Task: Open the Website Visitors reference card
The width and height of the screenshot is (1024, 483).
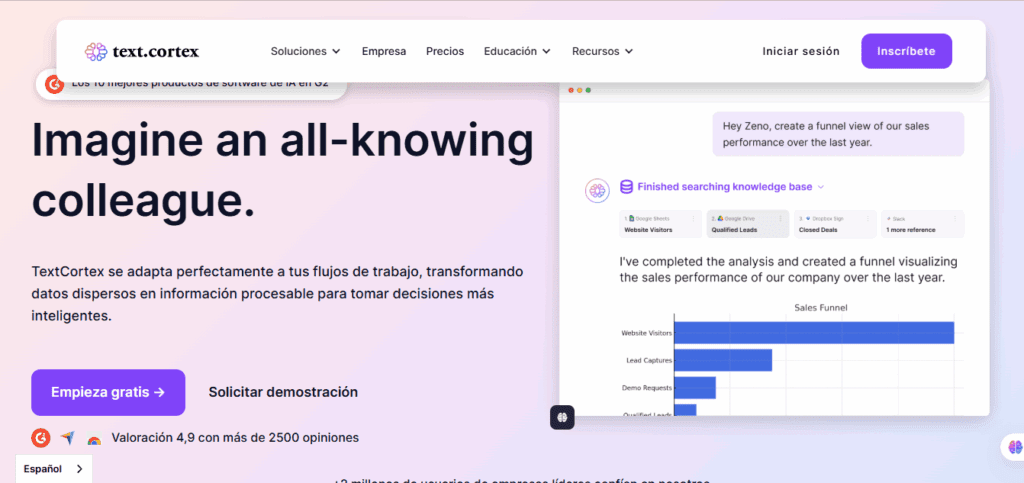Action: coord(660,223)
